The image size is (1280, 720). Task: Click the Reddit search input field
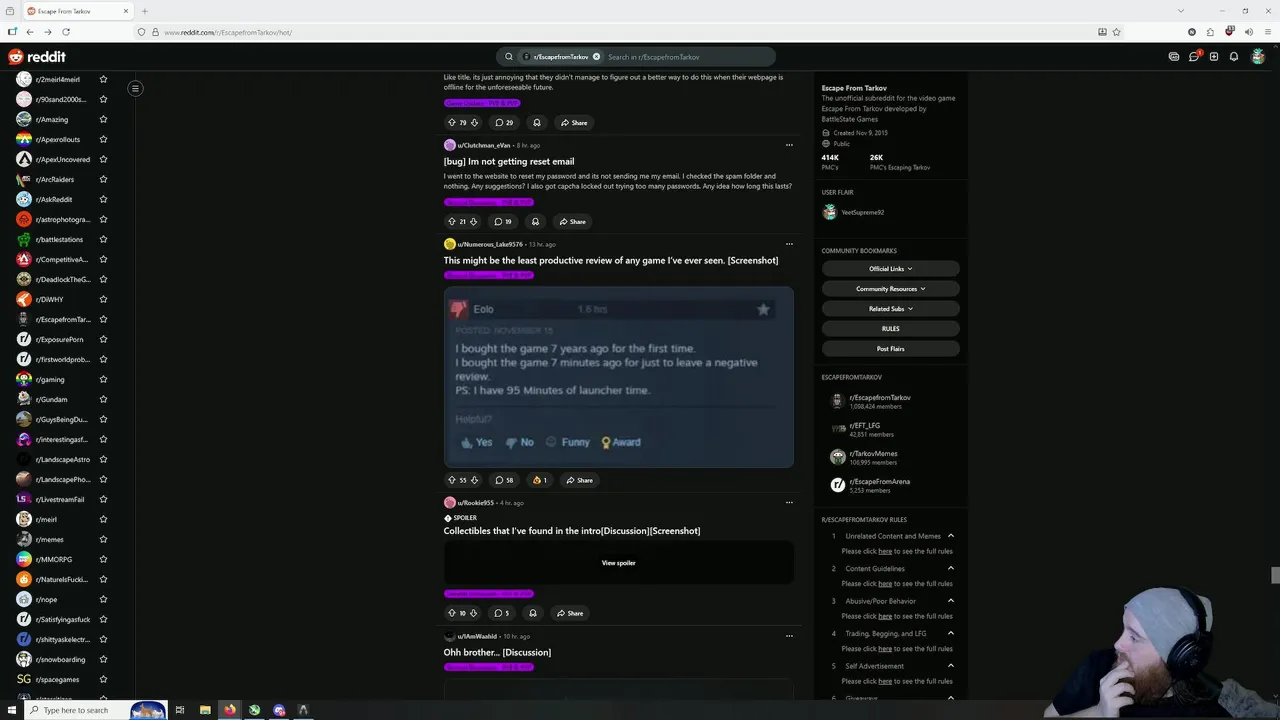point(685,57)
